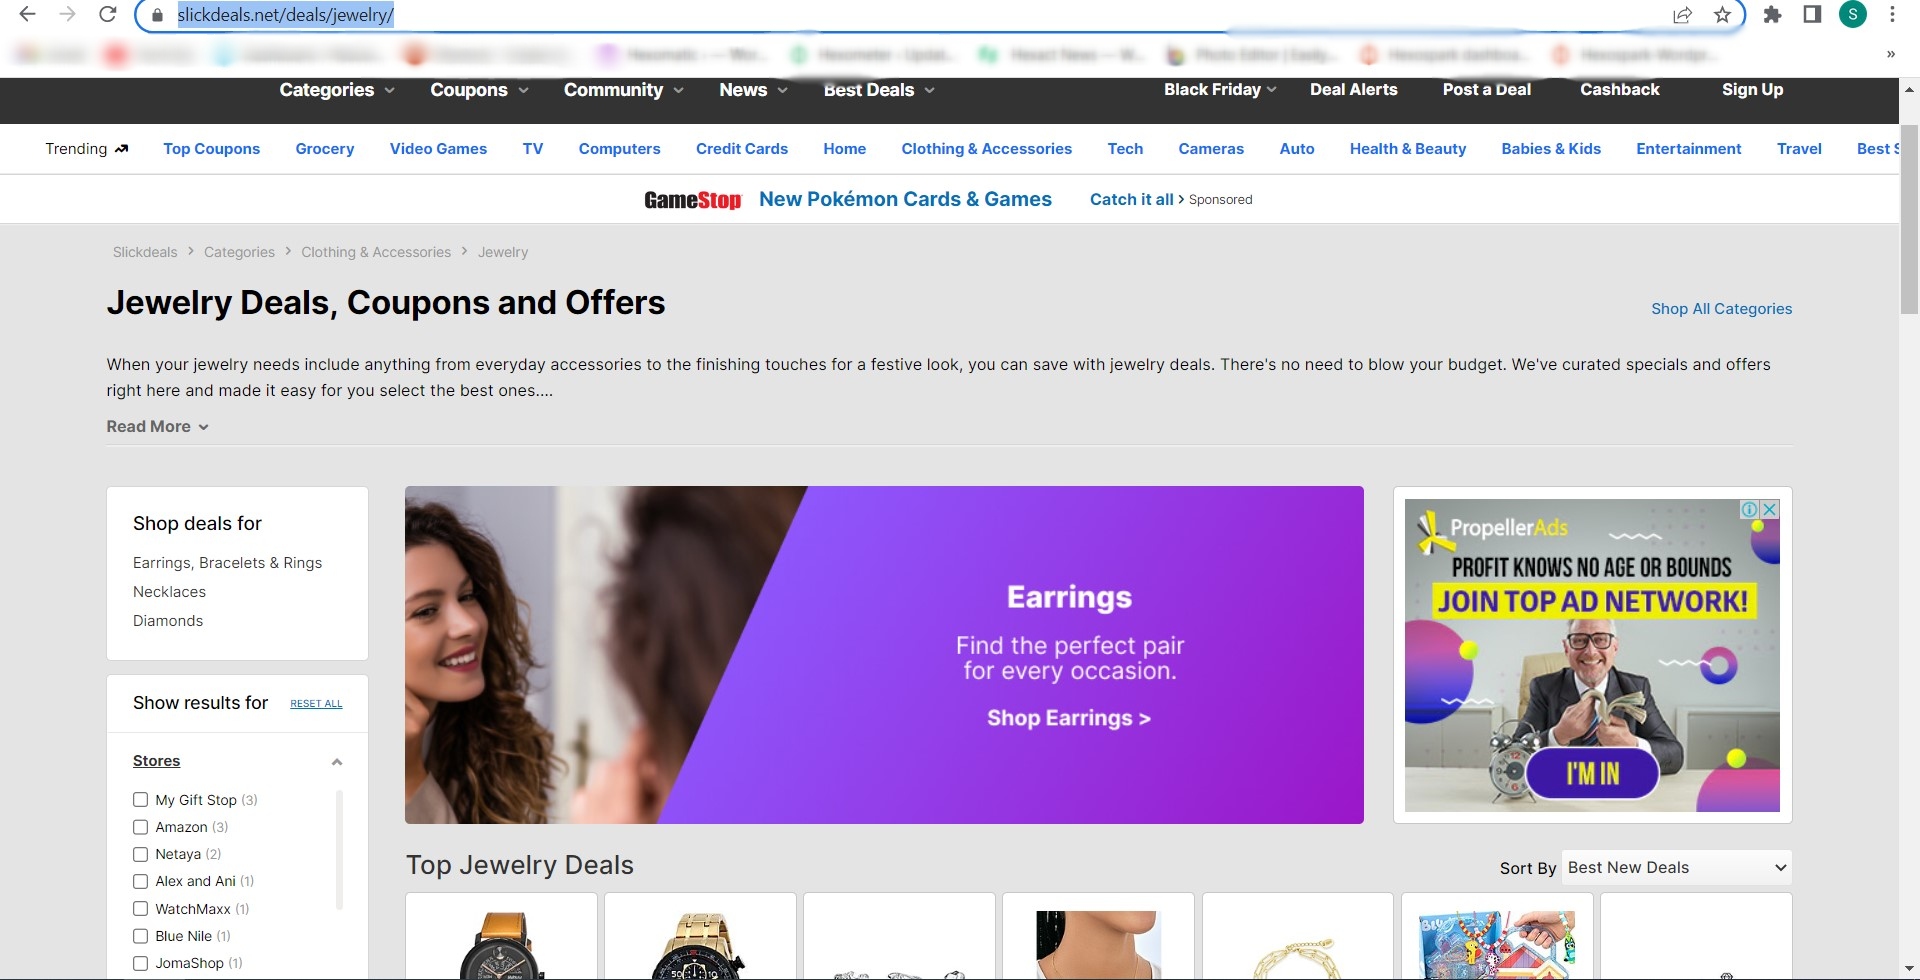Click the RESET ALL filters link
This screenshot has width=1920, height=980.
click(316, 704)
